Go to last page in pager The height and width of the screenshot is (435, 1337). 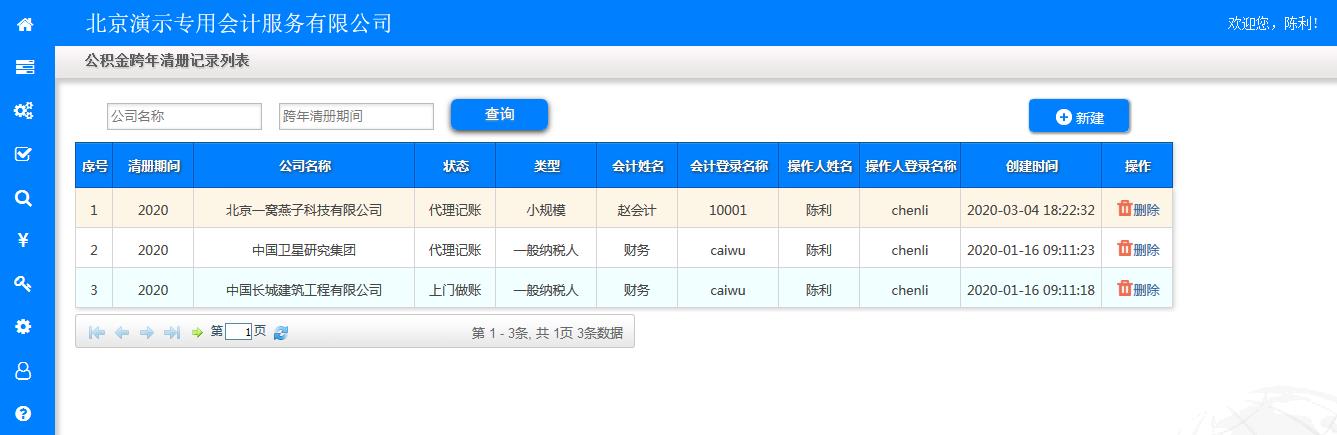pos(172,333)
